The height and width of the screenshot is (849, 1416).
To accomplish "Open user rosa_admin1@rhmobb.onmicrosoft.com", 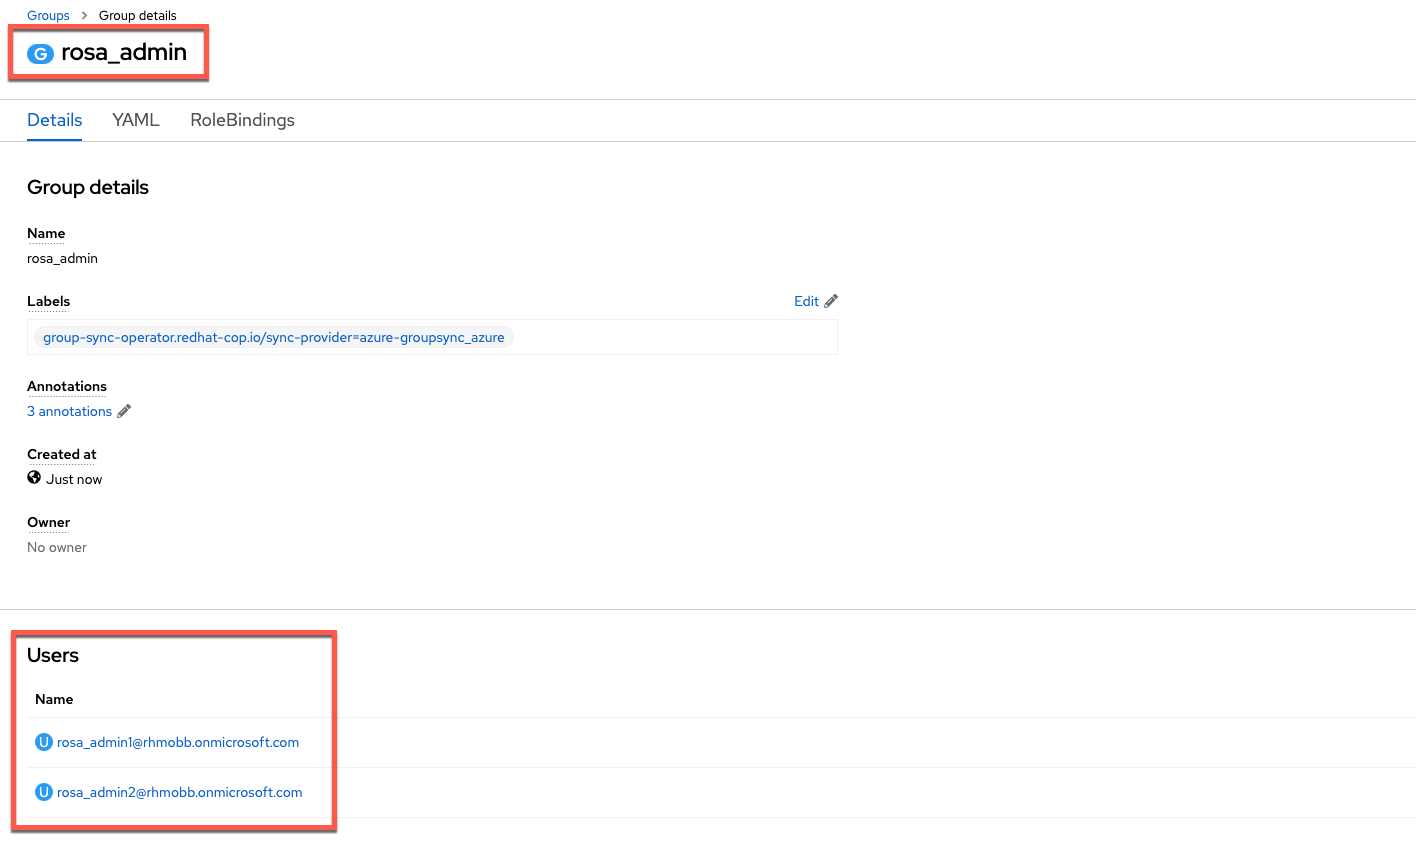I will [x=178, y=742].
